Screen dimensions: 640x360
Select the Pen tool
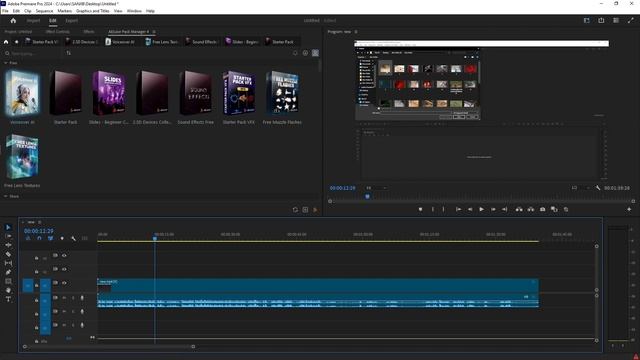tap(8, 272)
